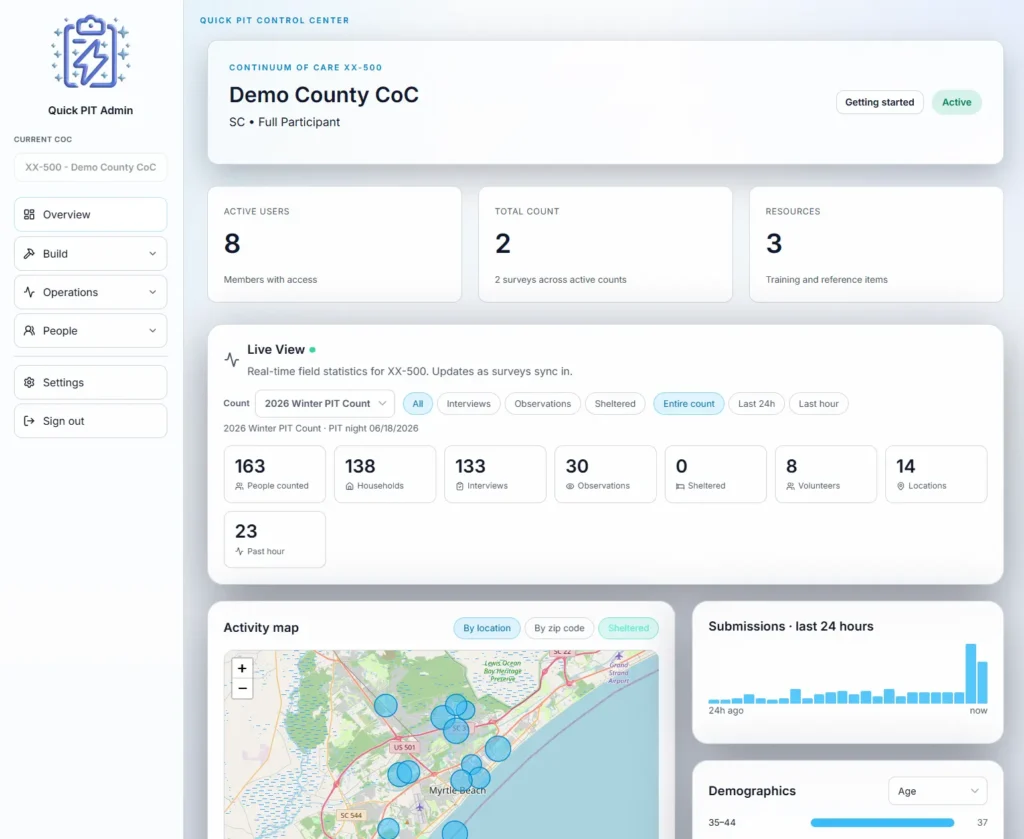1024x839 pixels.
Task: Click the 35-44 age demographic bar
Action: (x=882, y=823)
